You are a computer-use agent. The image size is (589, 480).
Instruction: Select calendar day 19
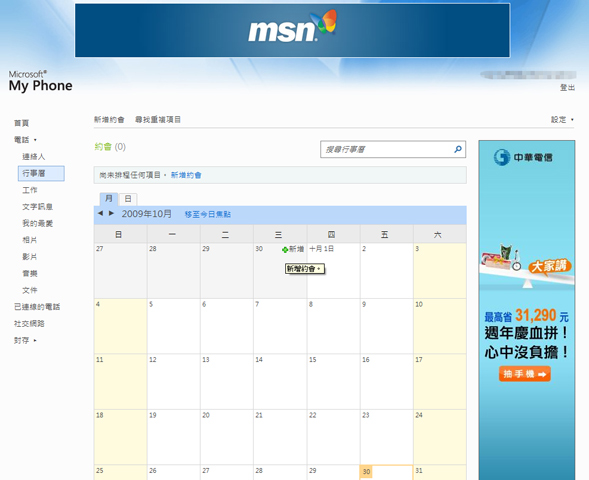click(174, 437)
